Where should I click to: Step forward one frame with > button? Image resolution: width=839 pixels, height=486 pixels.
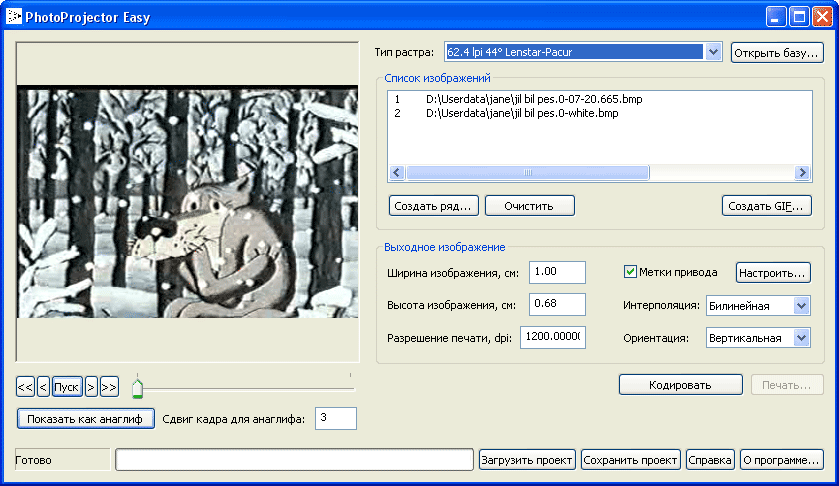[91, 387]
